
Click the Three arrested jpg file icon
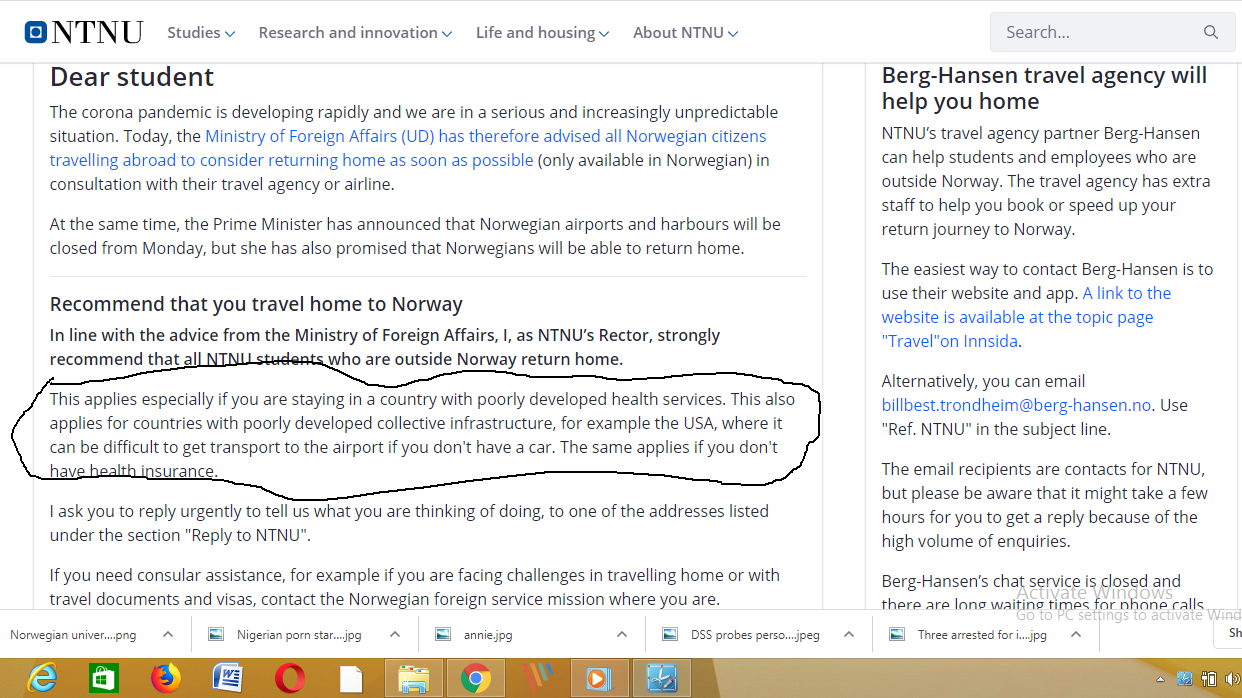(897, 634)
